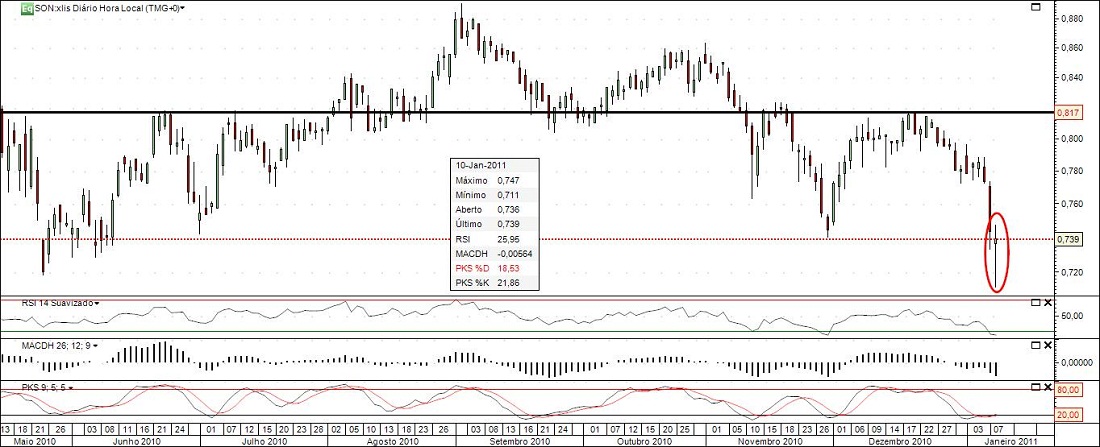This screenshot has height=447, width=1100.
Task: Click the PKS %K 21,86 row
Action: [x=495, y=283]
